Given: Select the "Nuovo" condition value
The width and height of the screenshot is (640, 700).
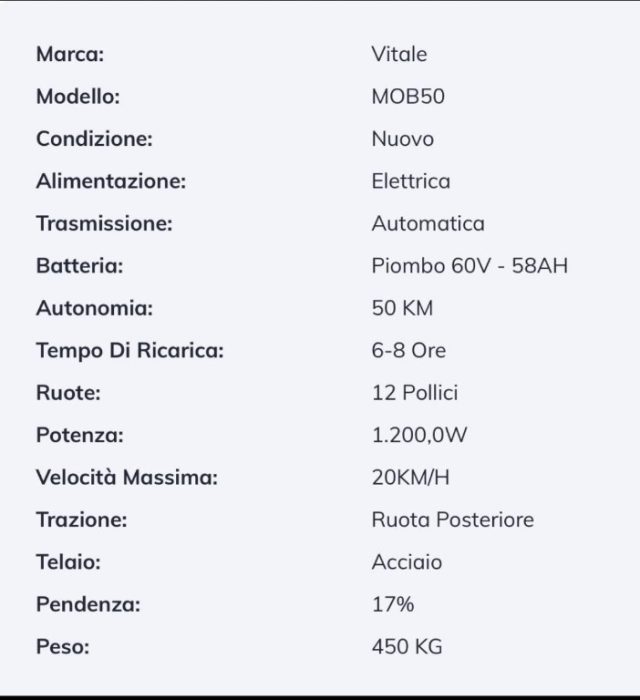Looking at the screenshot, I should click(402, 139).
